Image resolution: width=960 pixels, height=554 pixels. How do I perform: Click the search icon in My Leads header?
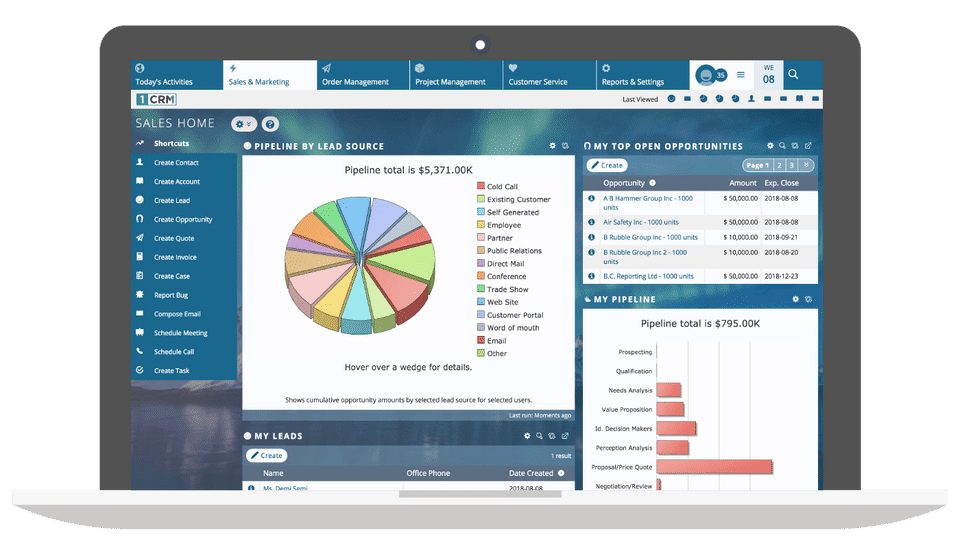(539, 436)
